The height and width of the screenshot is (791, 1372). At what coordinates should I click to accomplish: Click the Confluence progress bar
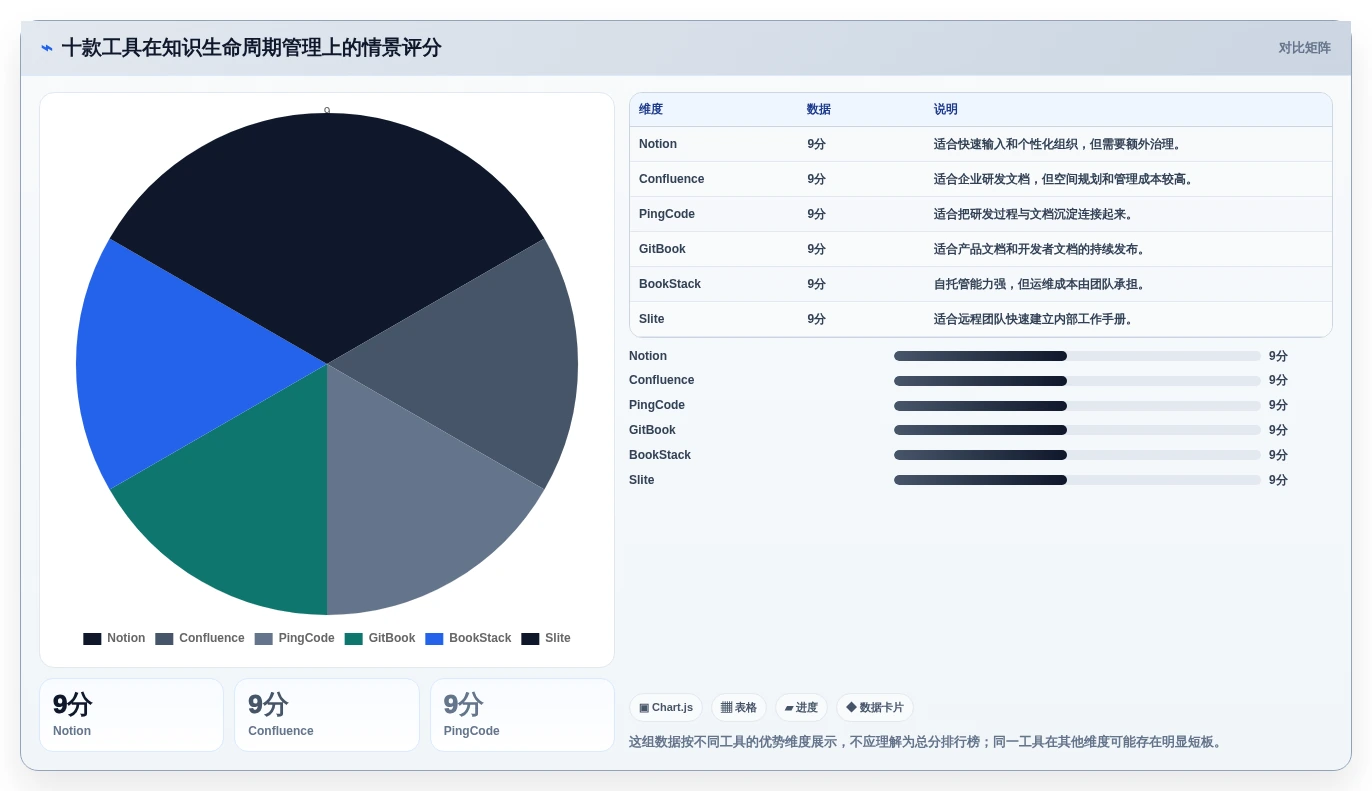[1077, 381]
